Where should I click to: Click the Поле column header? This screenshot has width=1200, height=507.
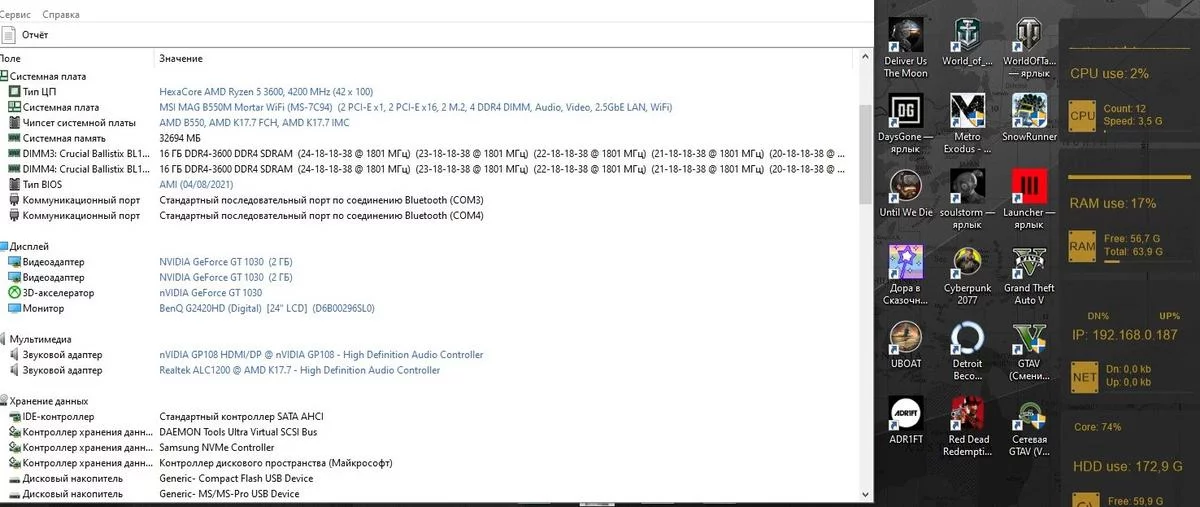tap(10, 59)
